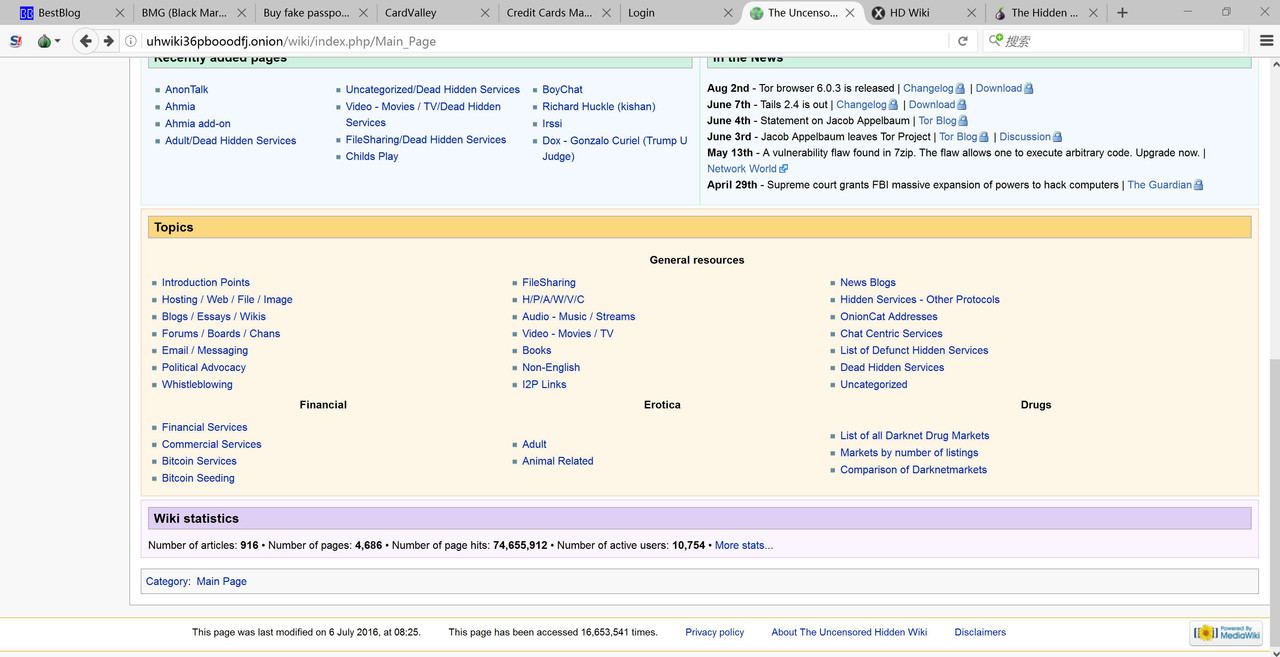This screenshot has width=1280, height=657.
Task: Open the Privacy policy footer link
Action: tap(714, 633)
